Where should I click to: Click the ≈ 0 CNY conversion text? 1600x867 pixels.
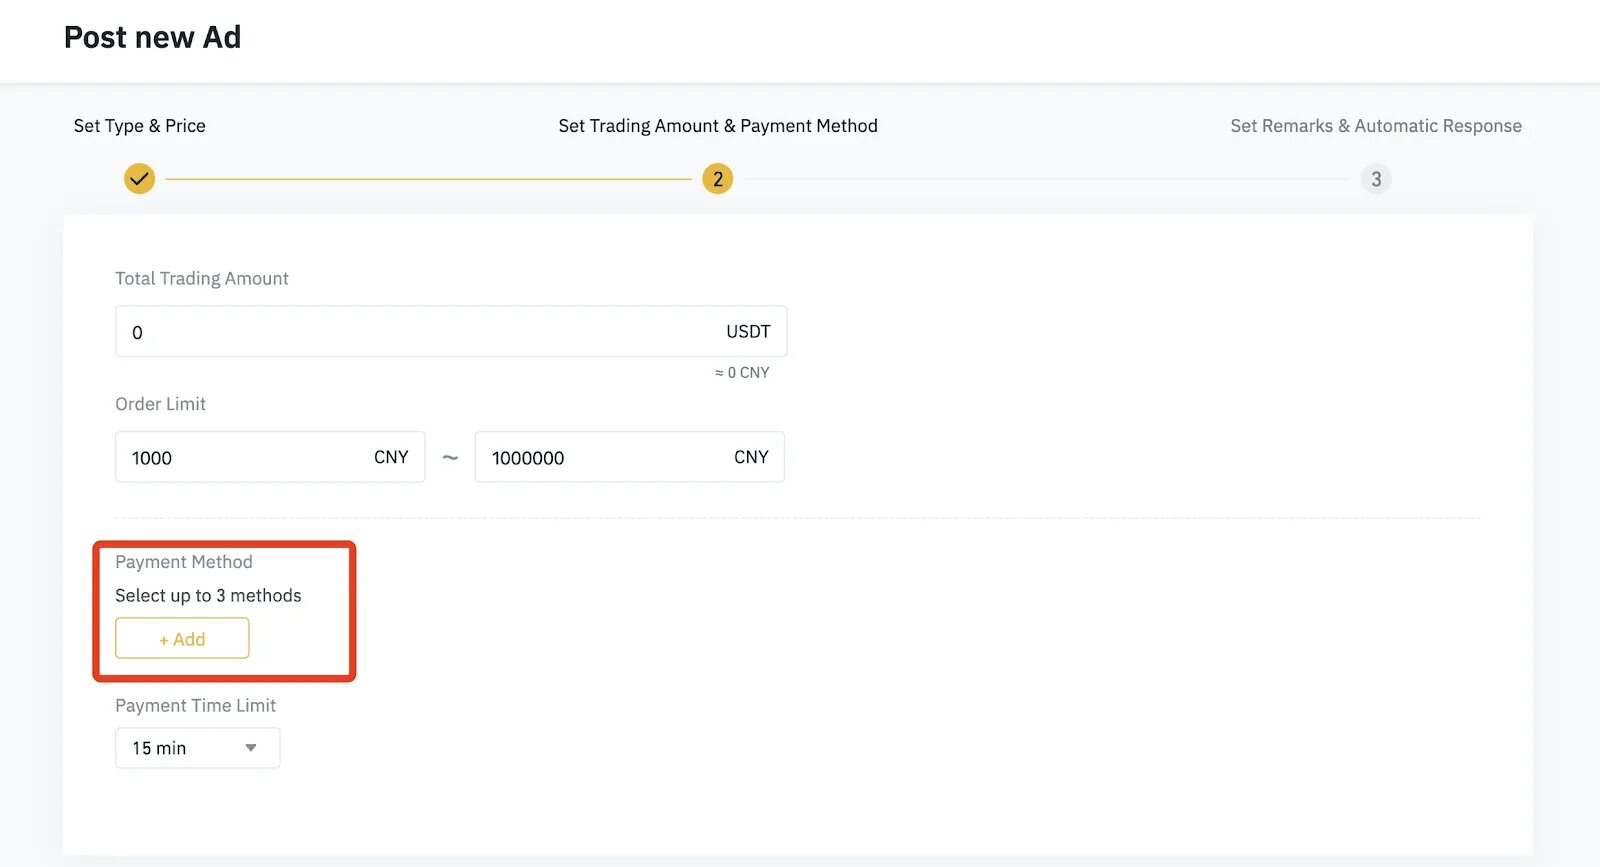coord(742,372)
